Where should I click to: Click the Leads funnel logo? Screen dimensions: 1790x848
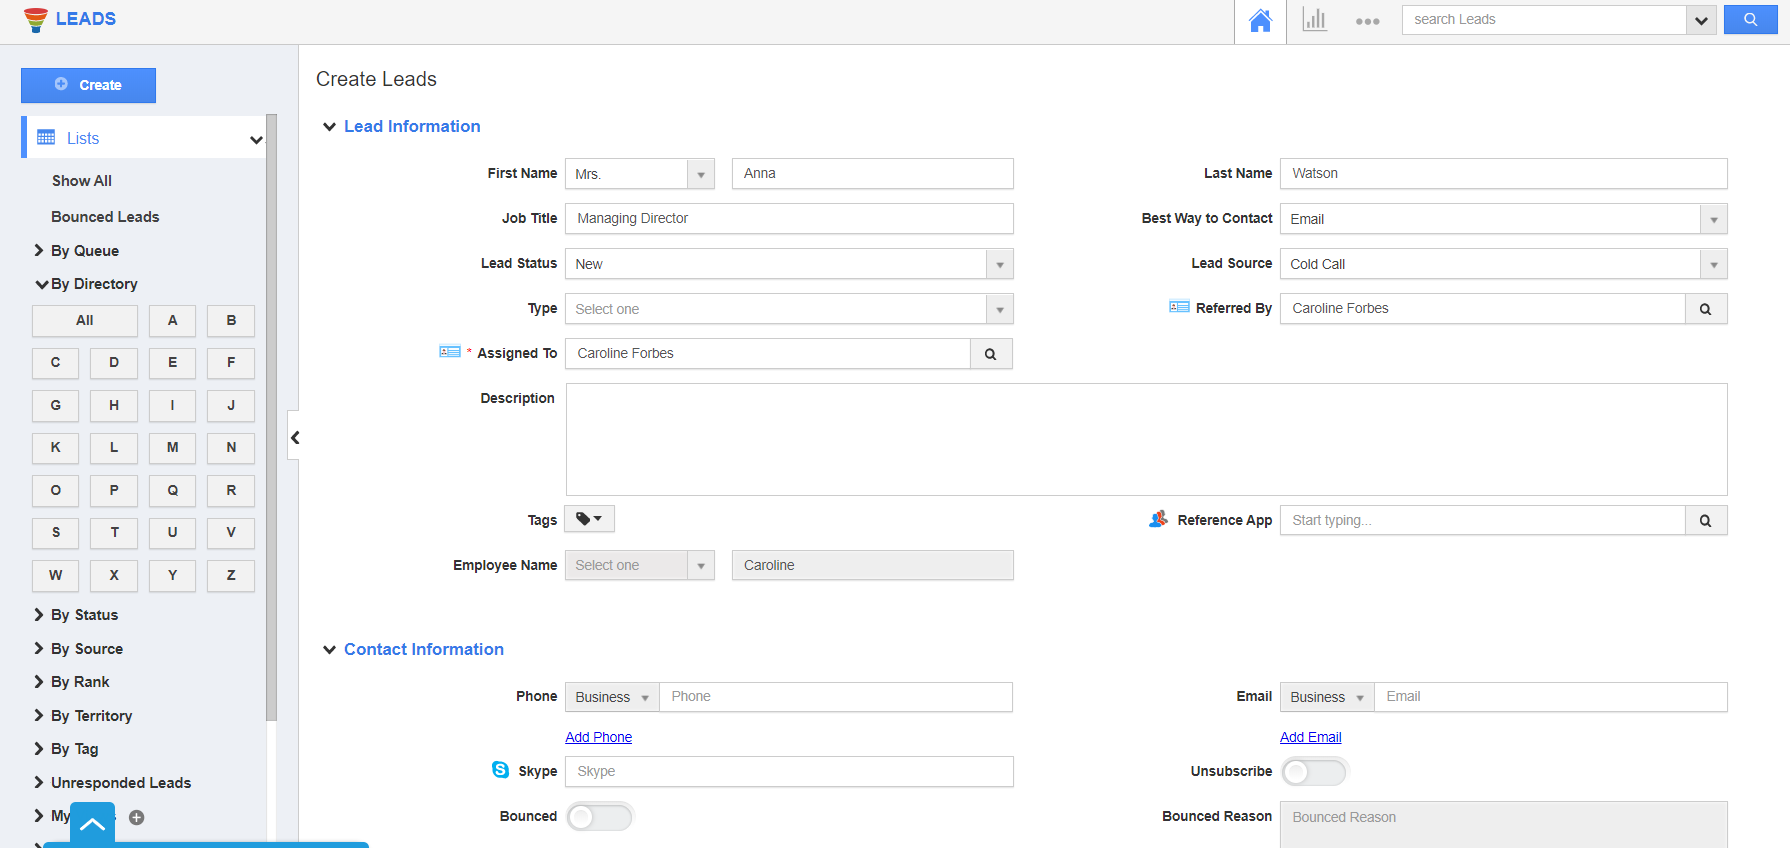[36, 20]
